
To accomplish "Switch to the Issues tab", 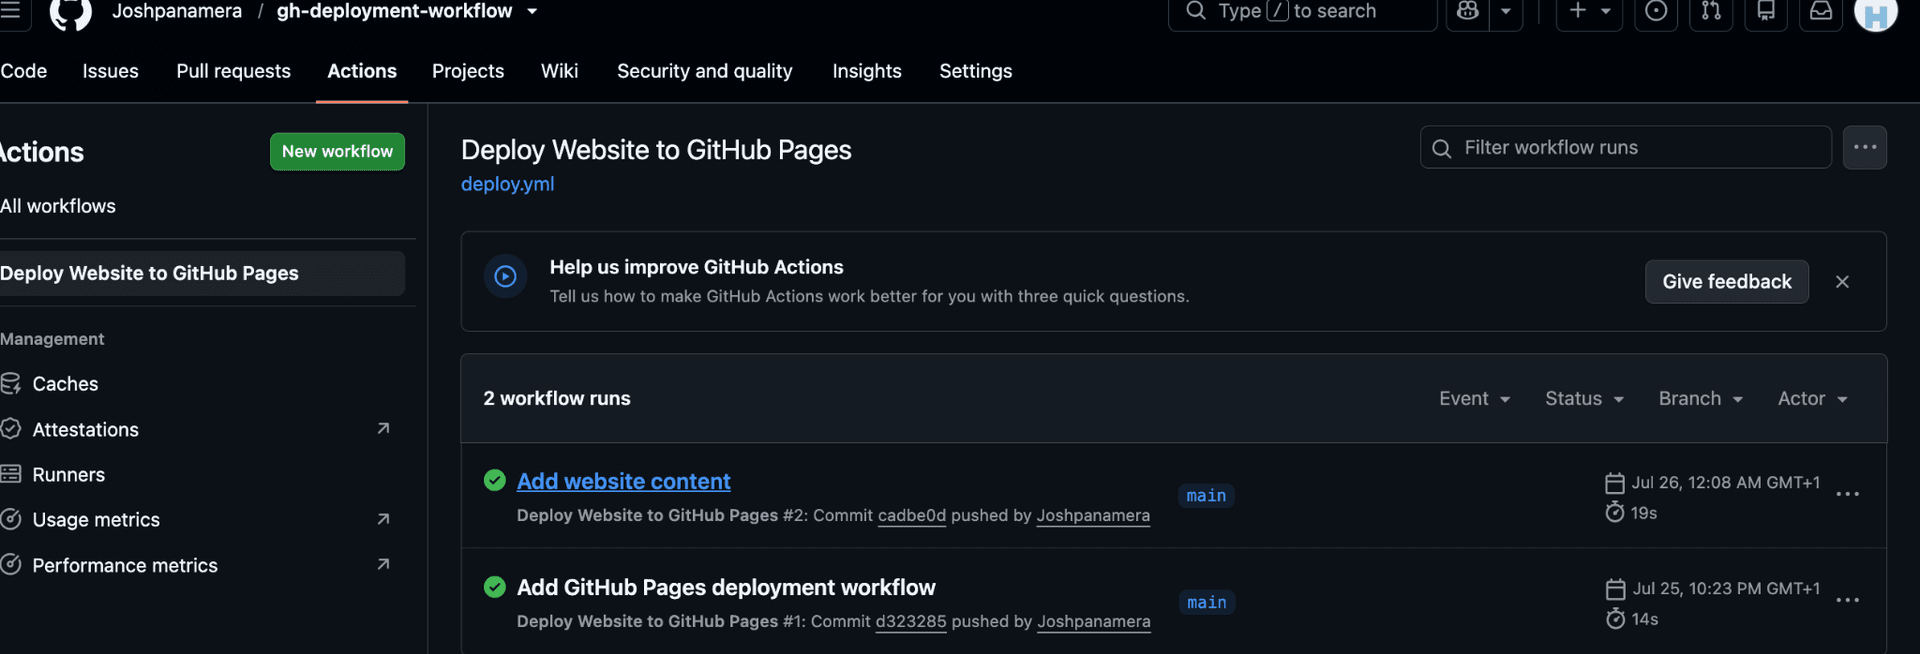I will pos(110,71).
